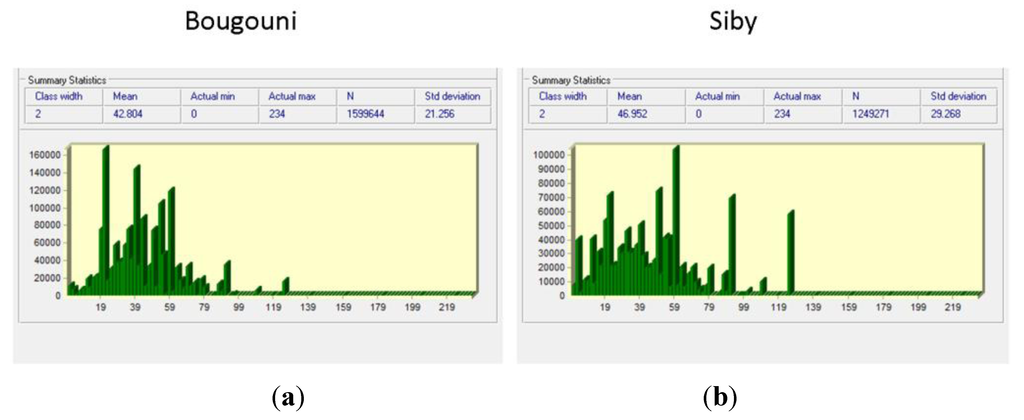Viewport: 1024px width, 420px height.
Task: Click x-axis label 139 in Bougouni chart
Action: point(309,306)
